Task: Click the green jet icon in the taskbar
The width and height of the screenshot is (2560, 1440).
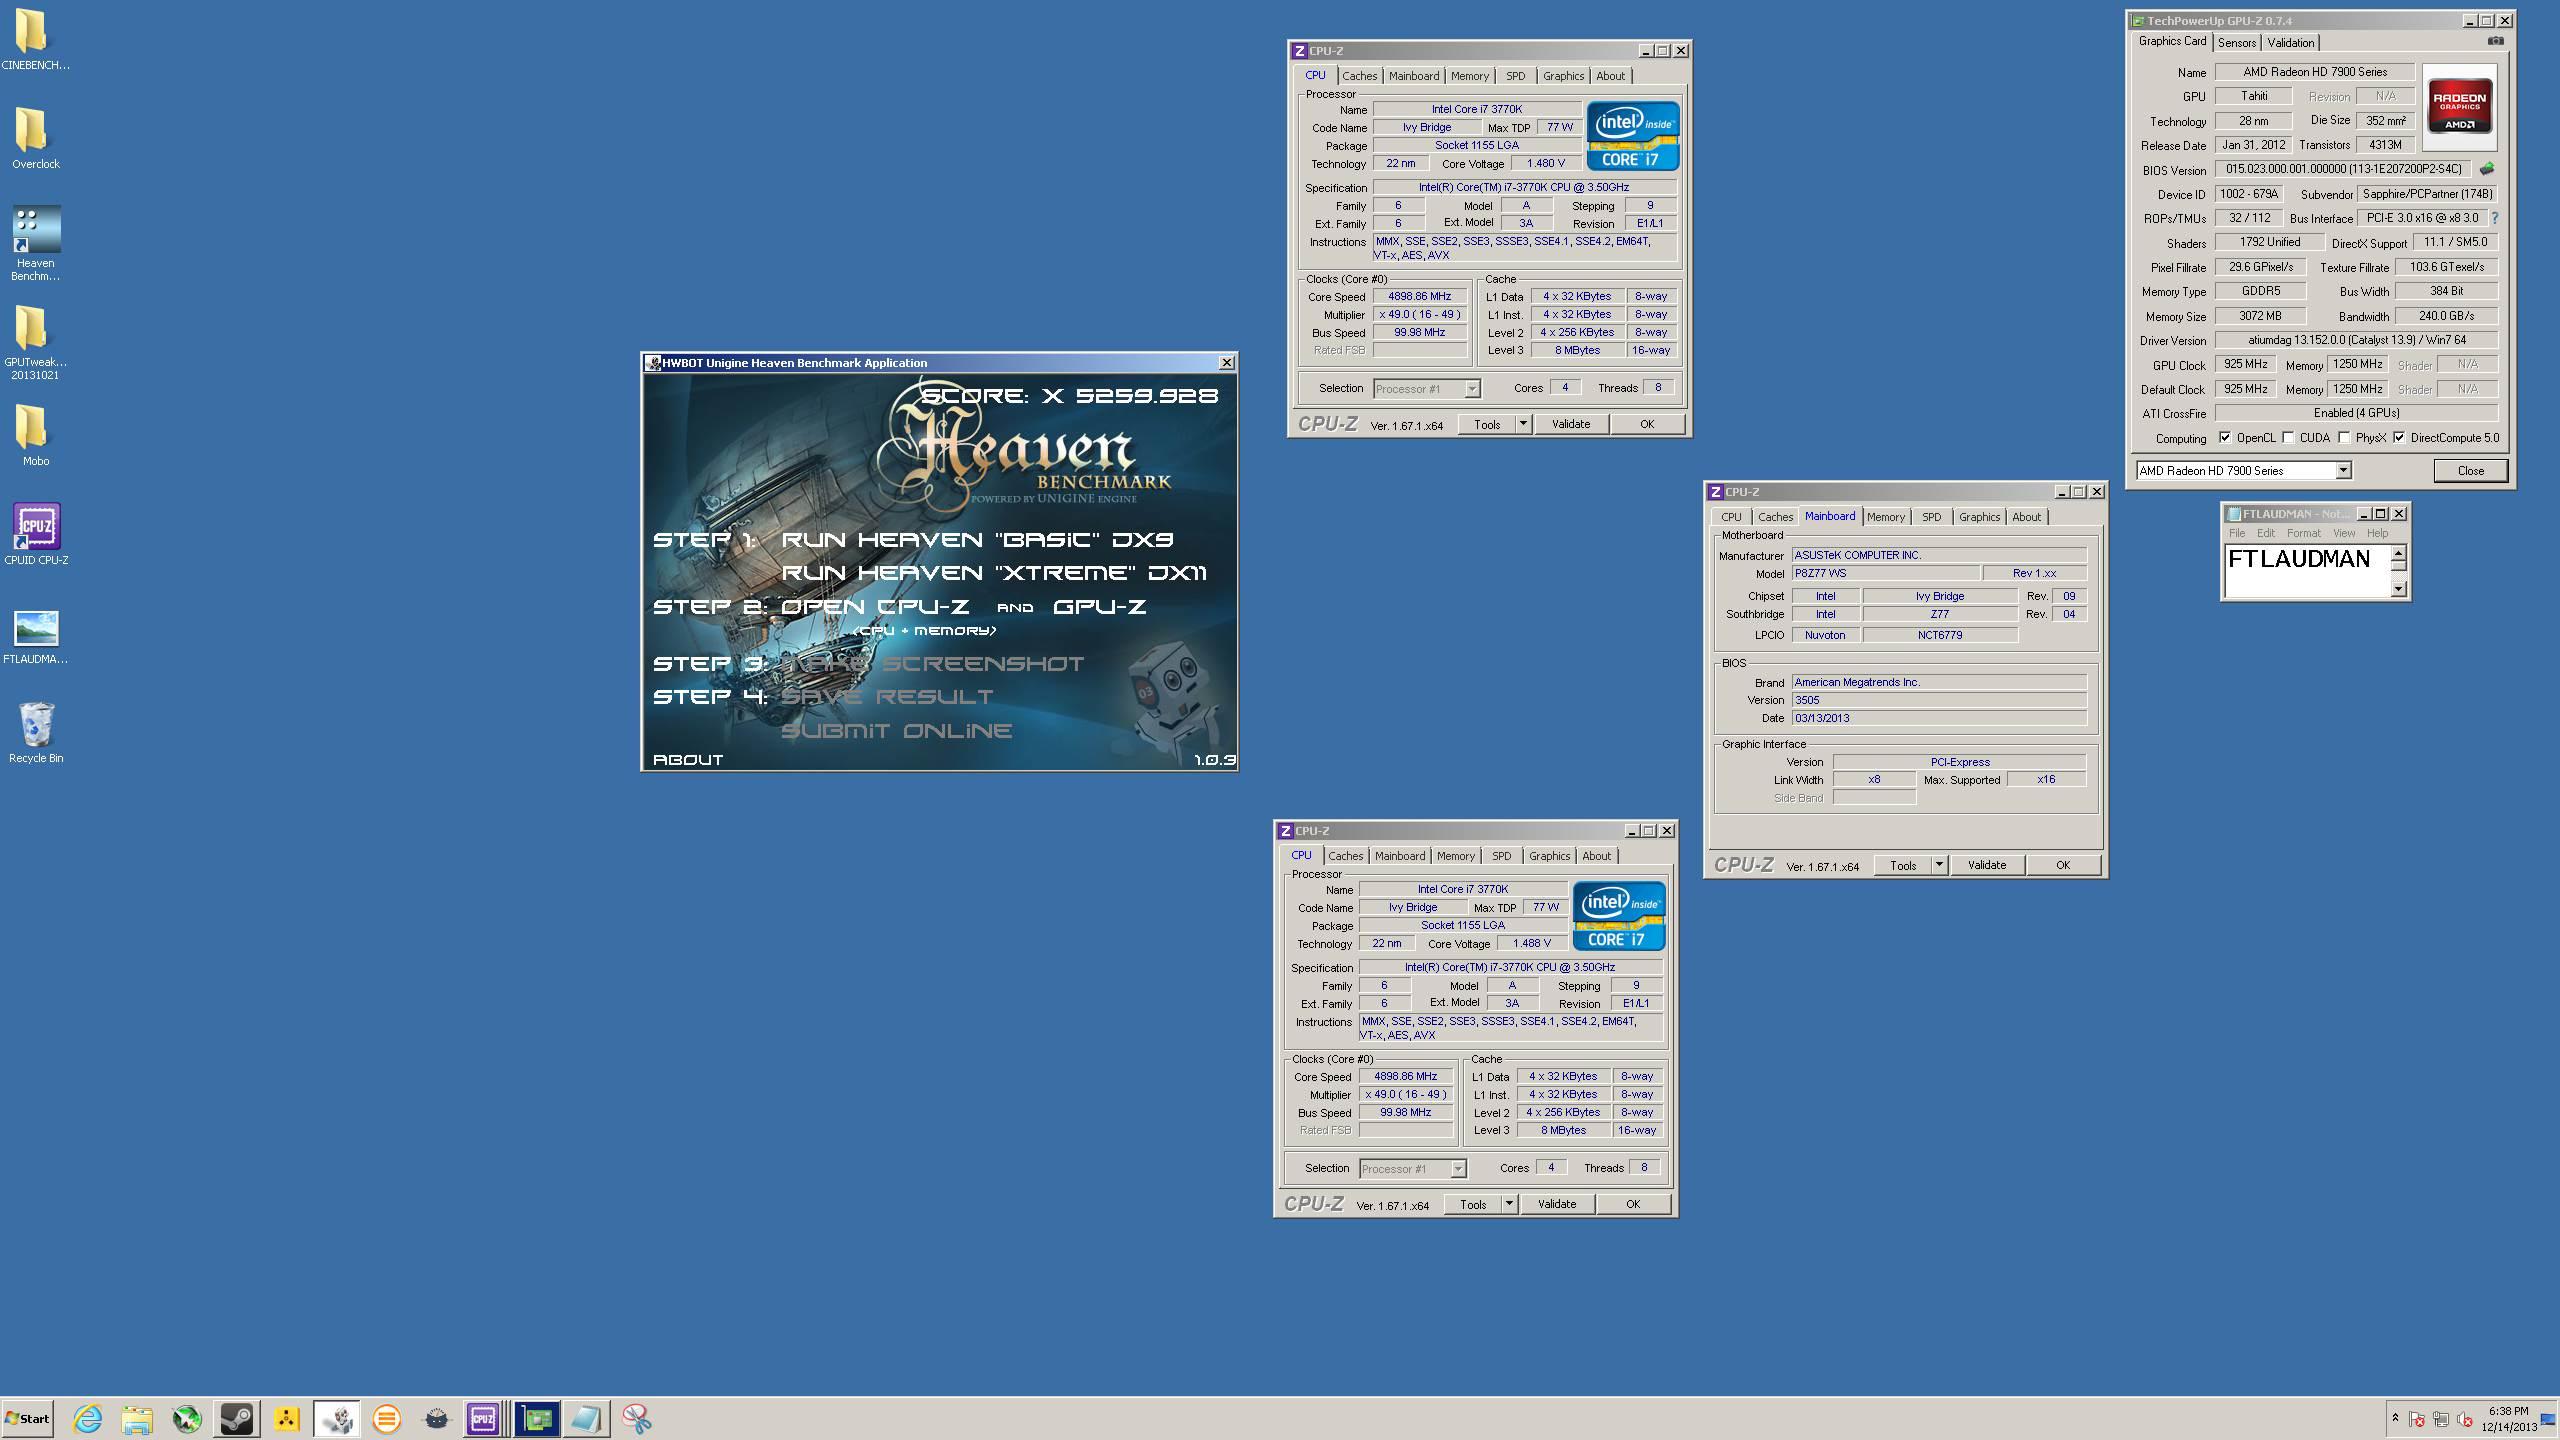Action: [x=187, y=1418]
